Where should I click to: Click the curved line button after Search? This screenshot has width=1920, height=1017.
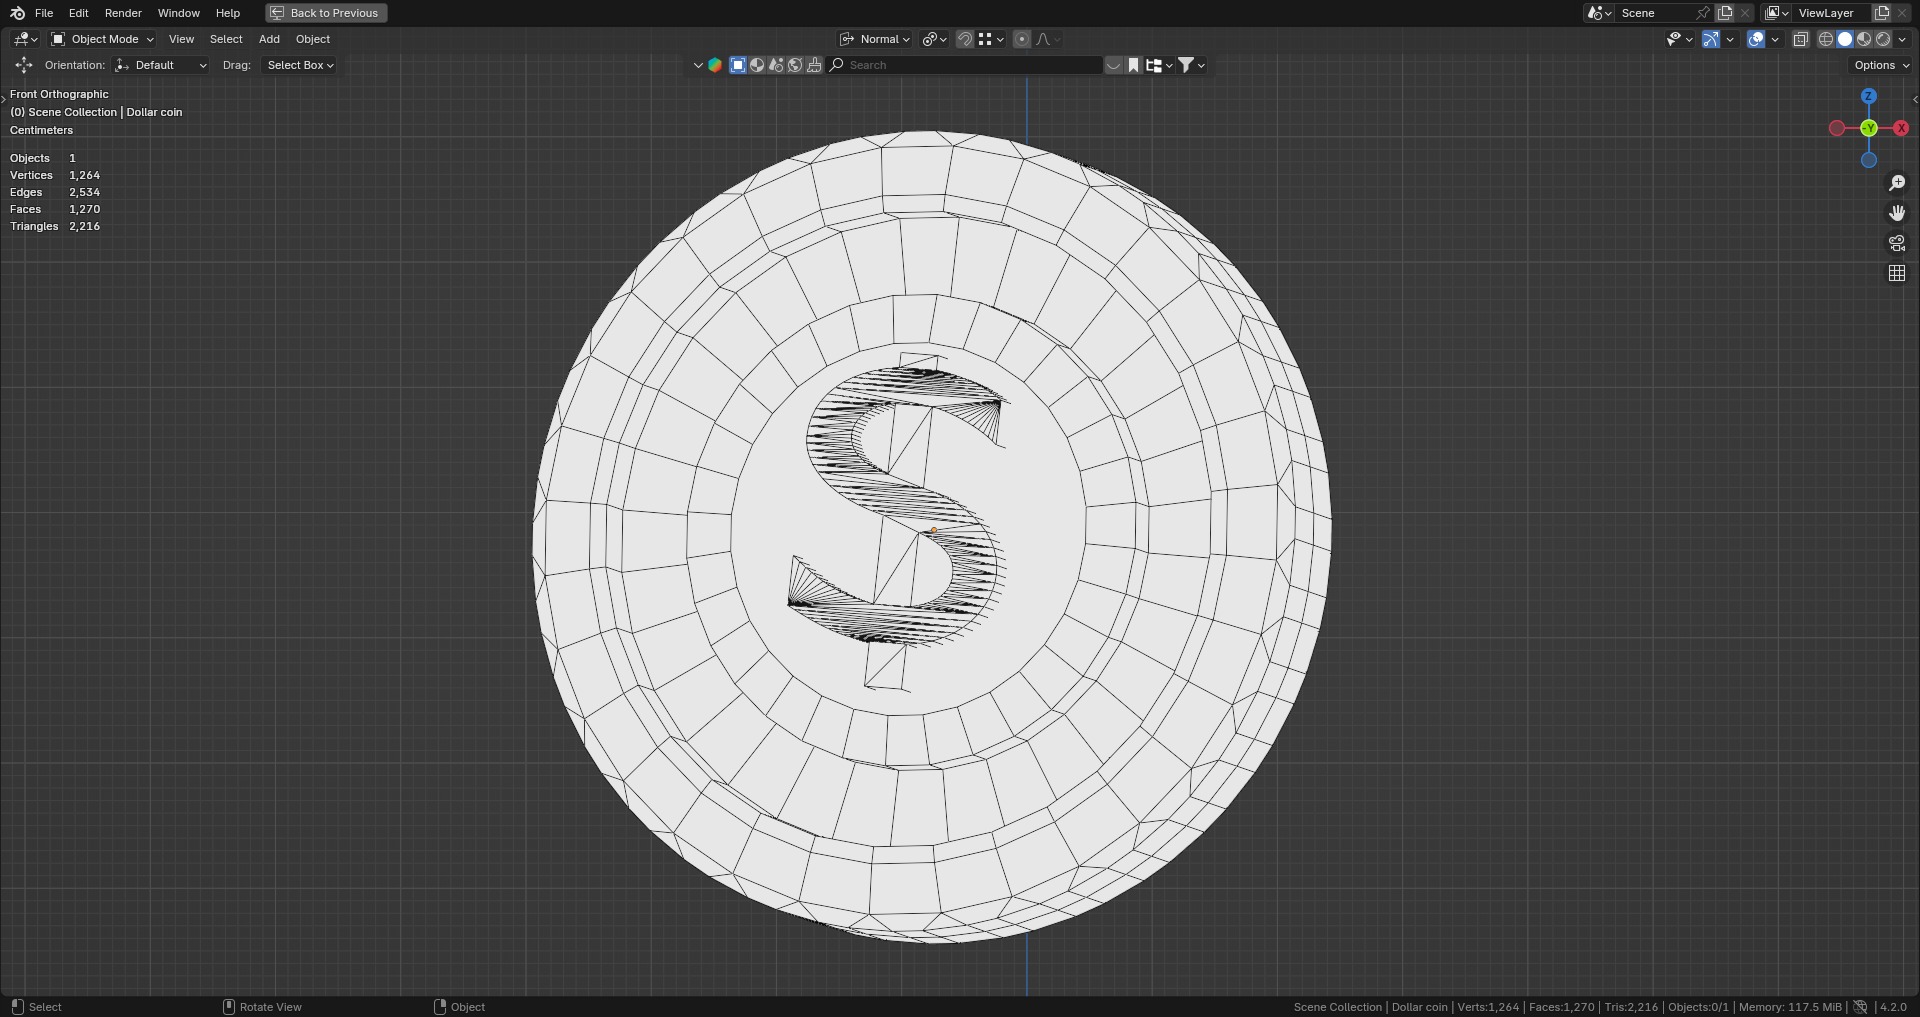click(1114, 65)
